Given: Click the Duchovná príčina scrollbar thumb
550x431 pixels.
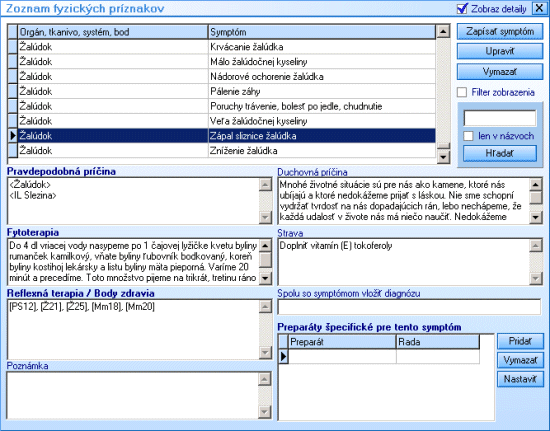Looking at the screenshot, I should [536, 198].
